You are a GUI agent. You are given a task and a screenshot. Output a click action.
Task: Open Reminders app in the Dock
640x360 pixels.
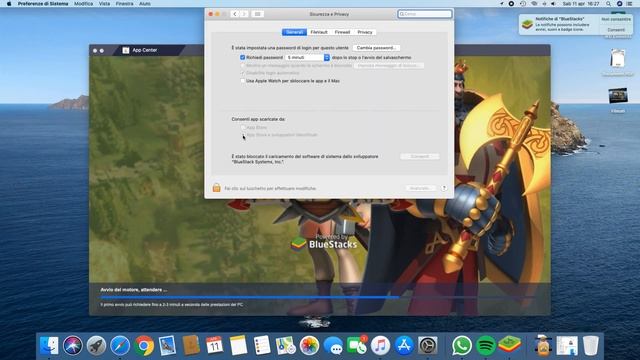[x=262, y=346]
